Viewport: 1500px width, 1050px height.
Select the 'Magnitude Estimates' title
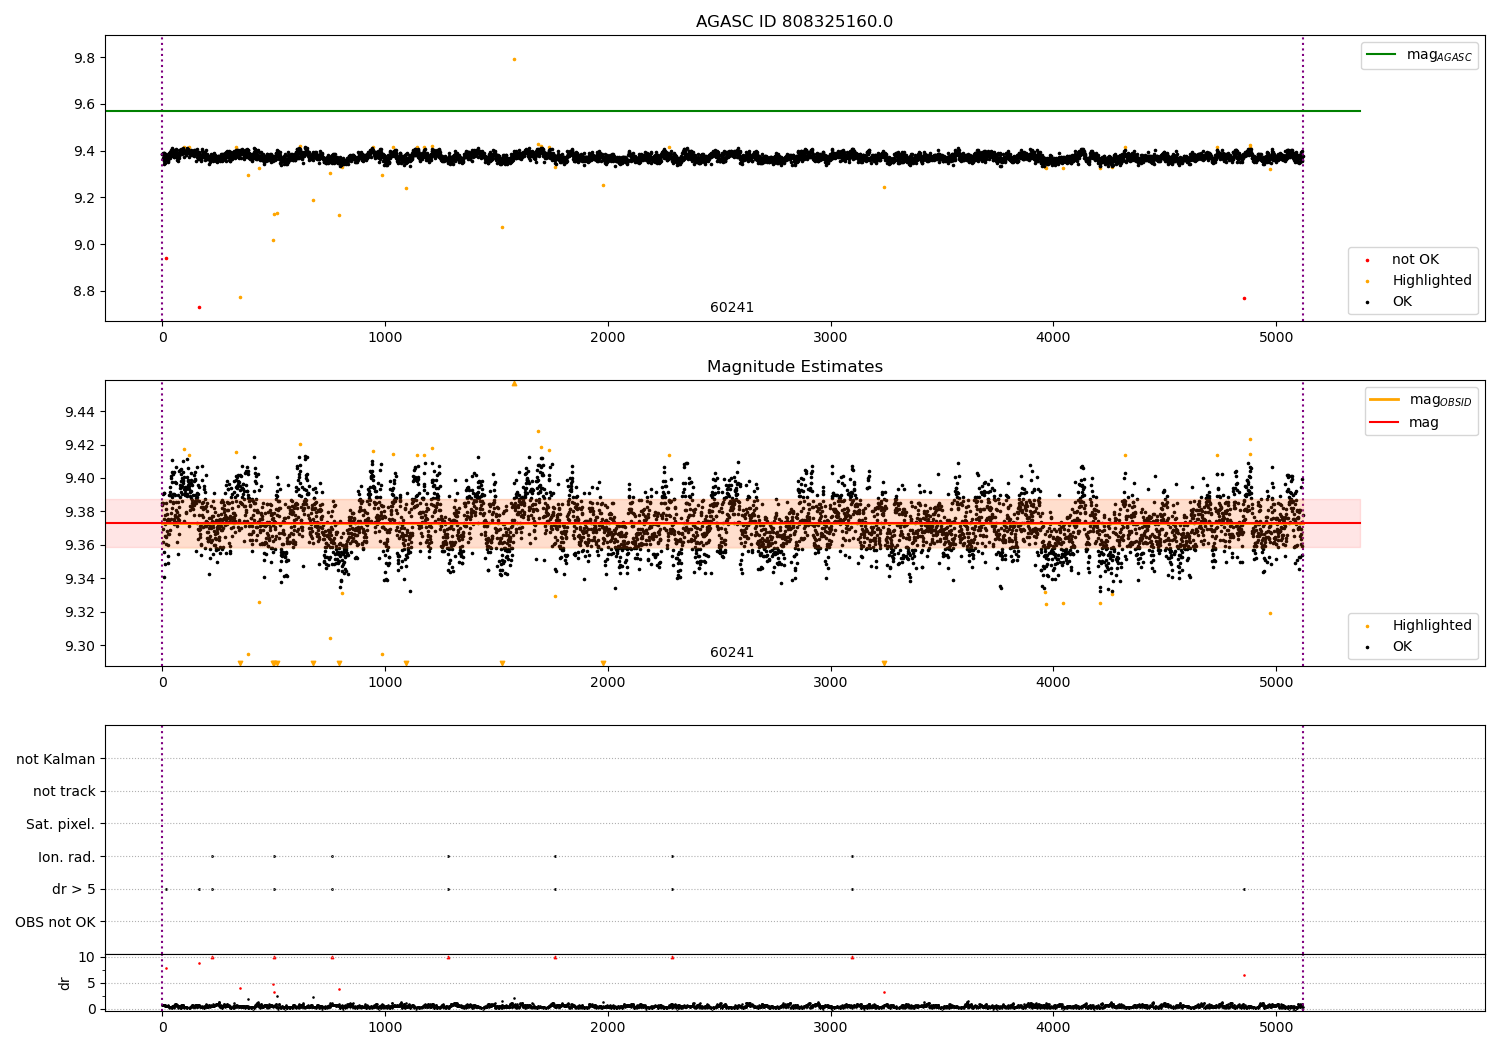[794, 367]
